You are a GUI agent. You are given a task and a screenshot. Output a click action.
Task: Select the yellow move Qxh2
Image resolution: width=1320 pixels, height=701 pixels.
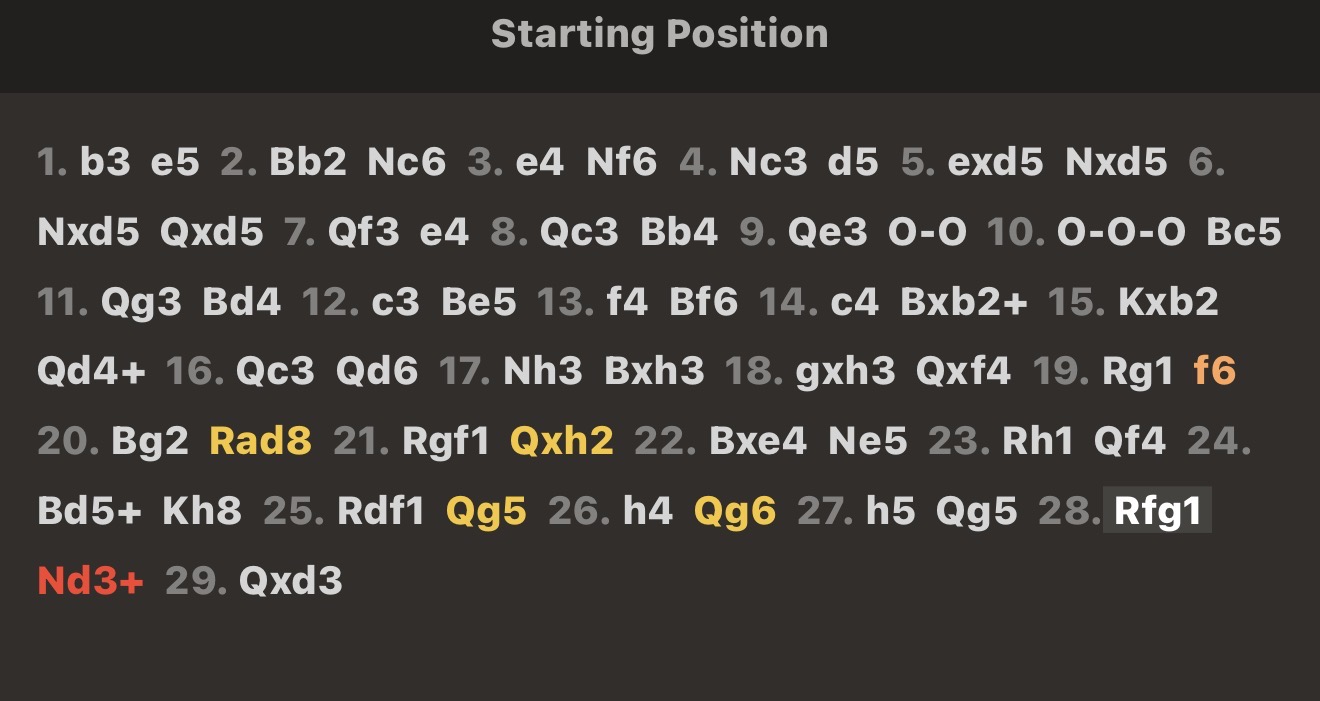pyautogui.click(x=561, y=441)
